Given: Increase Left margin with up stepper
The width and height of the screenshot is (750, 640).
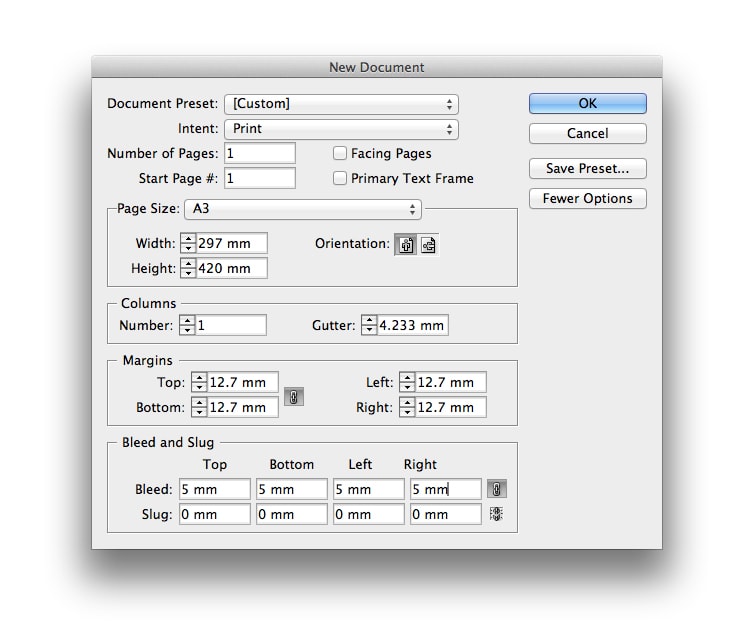Looking at the screenshot, I should 407,377.
